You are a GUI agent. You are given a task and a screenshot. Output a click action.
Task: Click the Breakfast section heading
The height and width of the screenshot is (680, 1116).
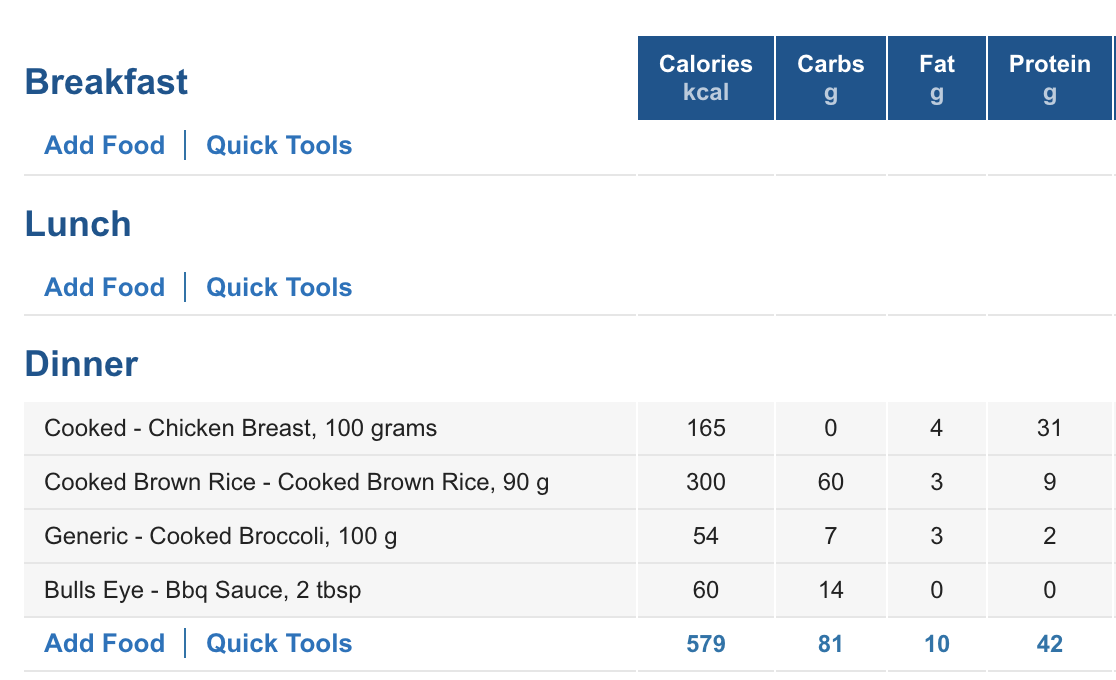pyautogui.click(x=106, y=82)
